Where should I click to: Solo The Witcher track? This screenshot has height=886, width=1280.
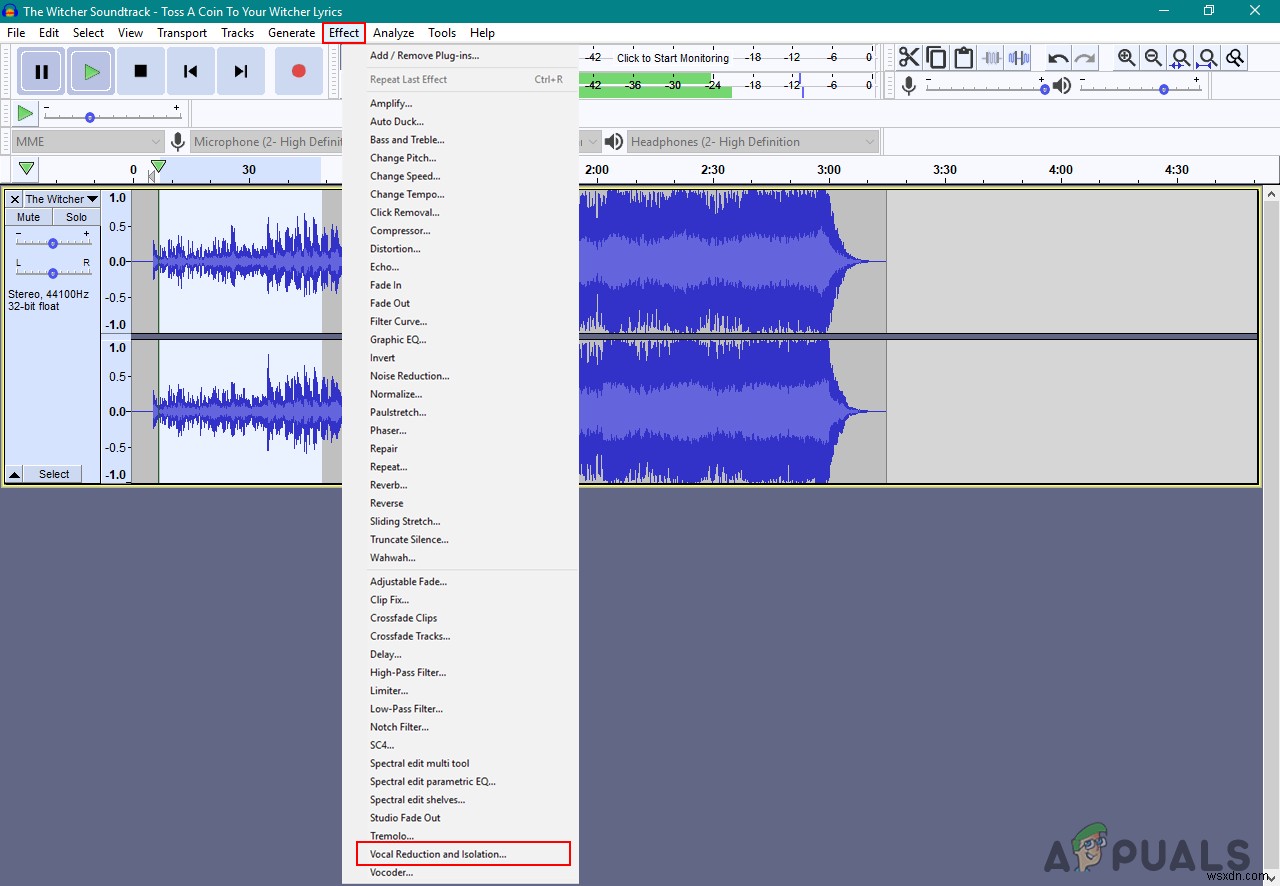coord(77,217)
